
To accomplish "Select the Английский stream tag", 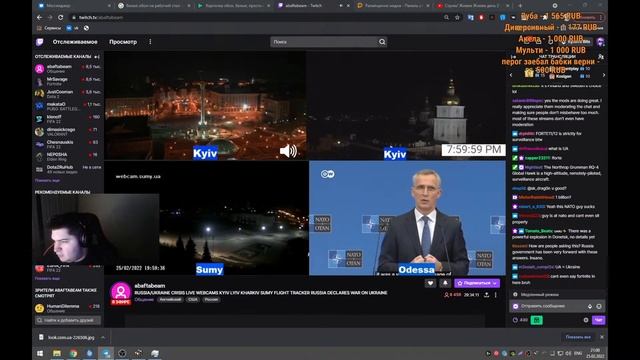I will pyautogui.click(x=170, y=300).
